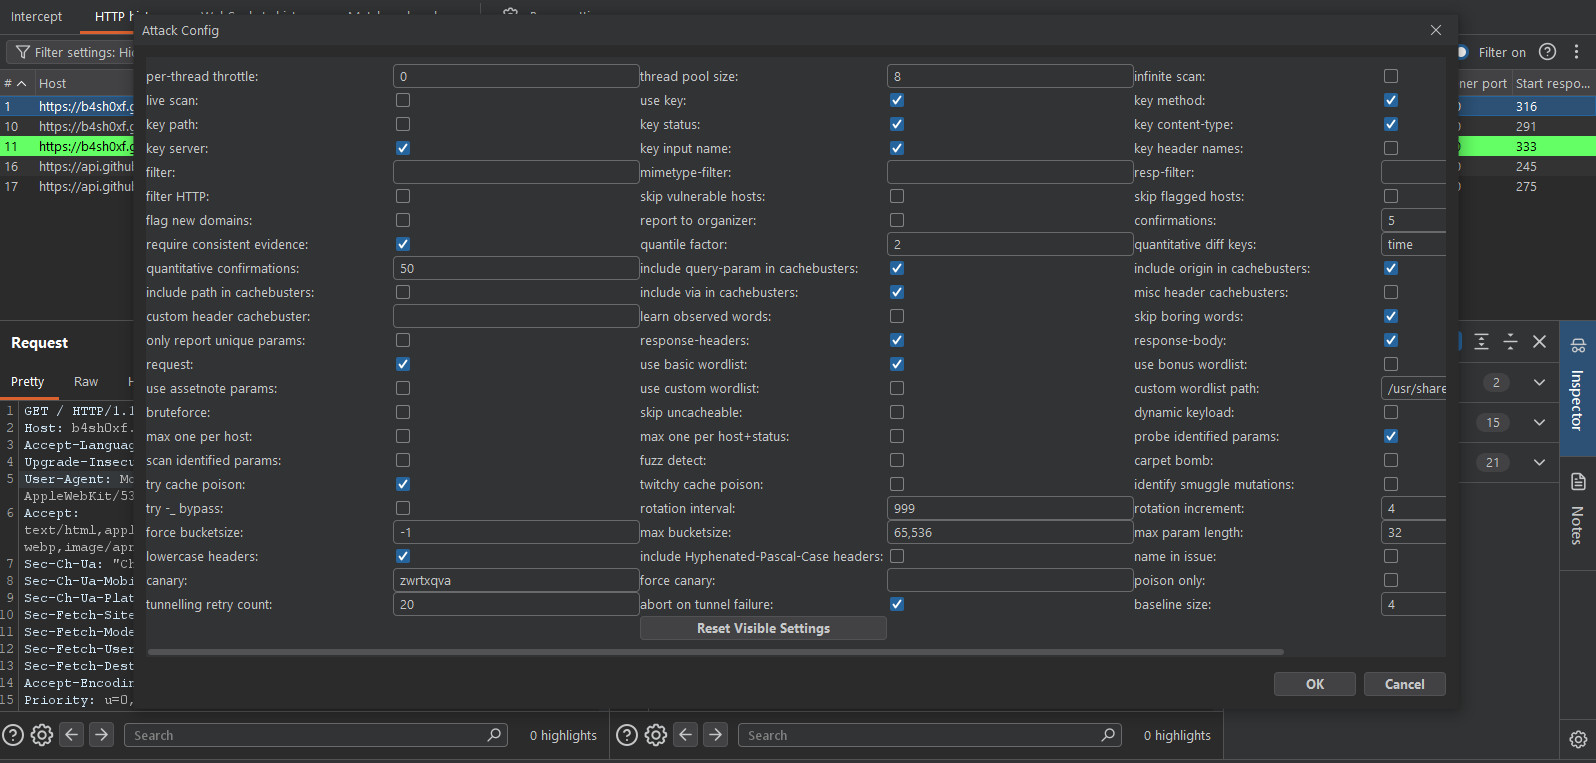The width and height of the screenshot is (1596, 763).
Task: Enable the live scan checkbox
Action: point(403,100)
